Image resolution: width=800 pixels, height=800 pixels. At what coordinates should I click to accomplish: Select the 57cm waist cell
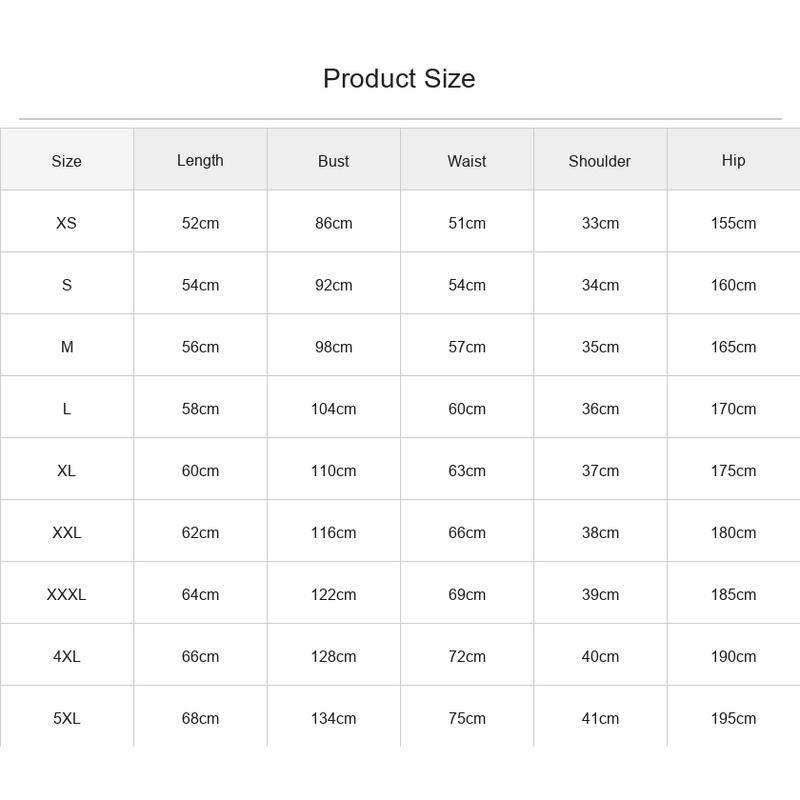pyautogui.click(x=466, y=347)
